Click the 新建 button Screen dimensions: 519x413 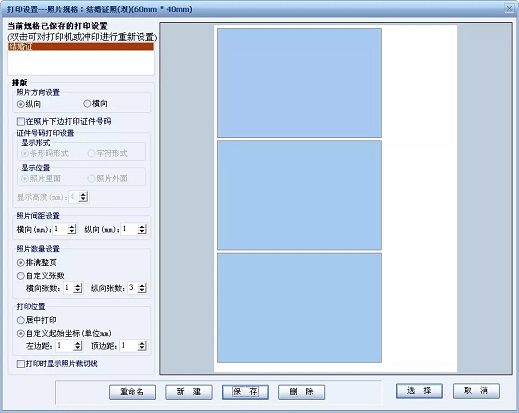point(189,392)
